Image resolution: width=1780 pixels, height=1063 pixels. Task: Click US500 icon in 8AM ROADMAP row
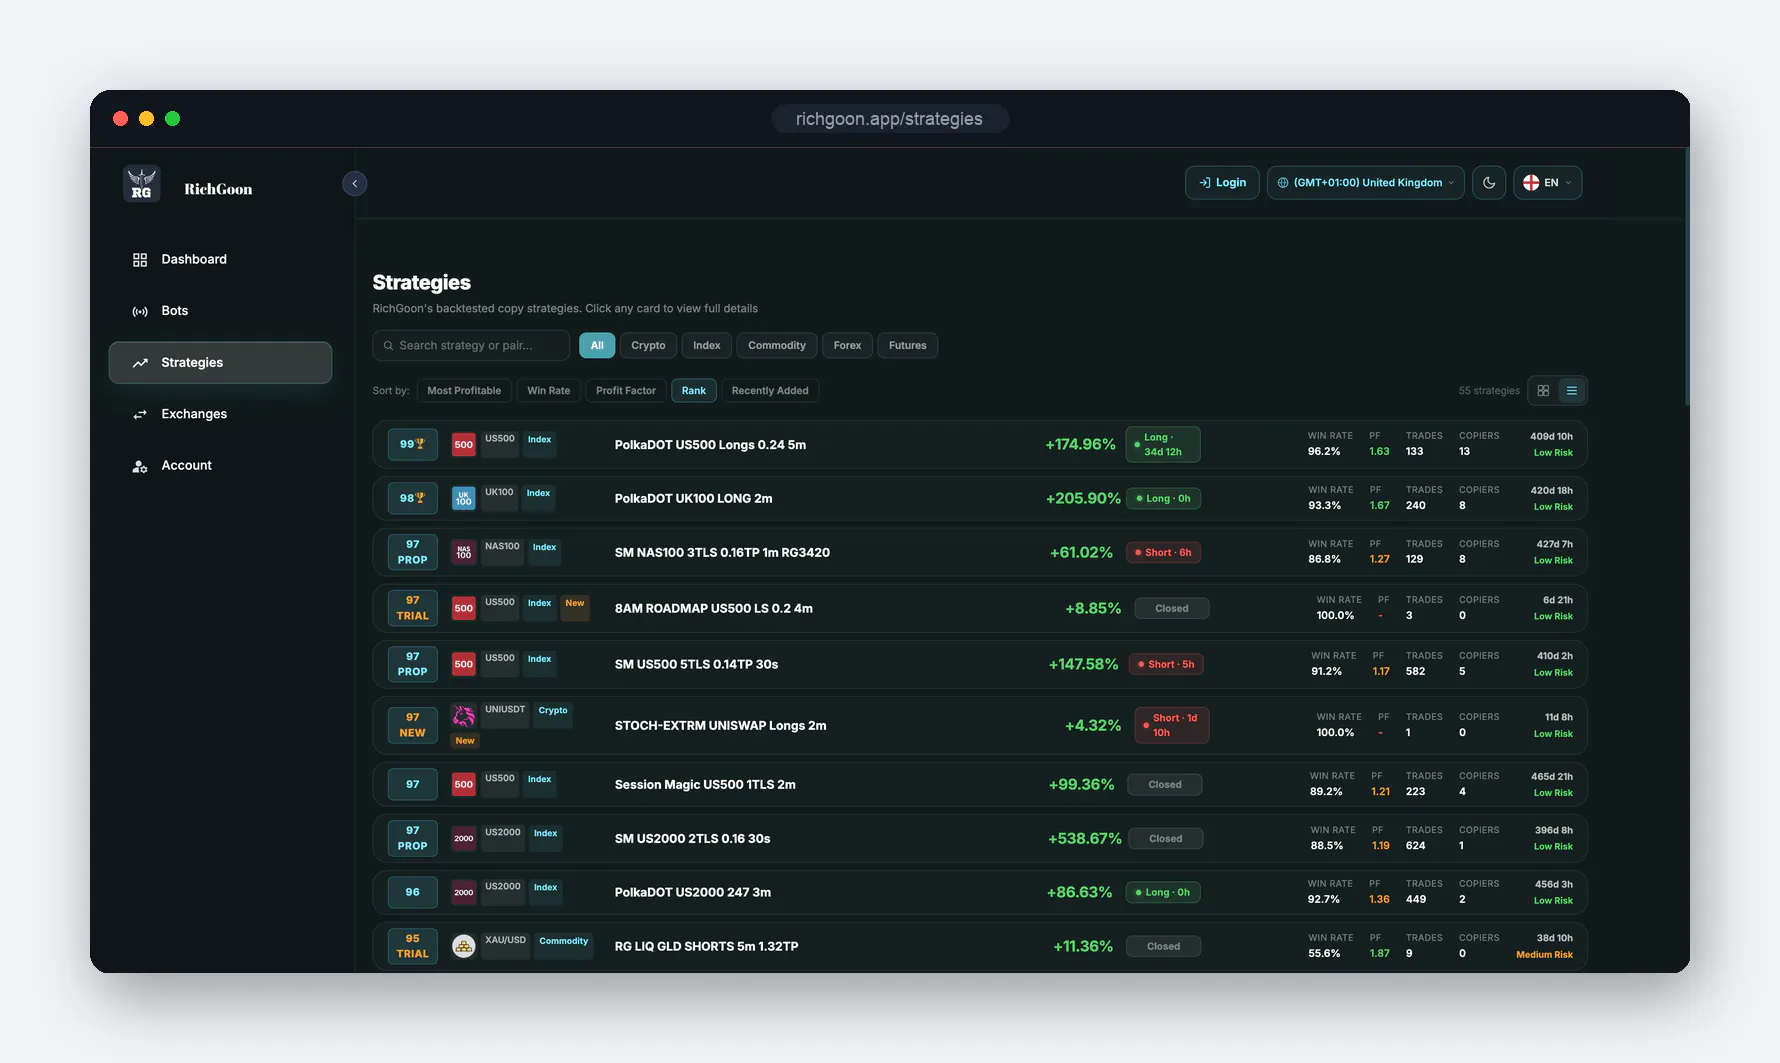tap(463, 608)
